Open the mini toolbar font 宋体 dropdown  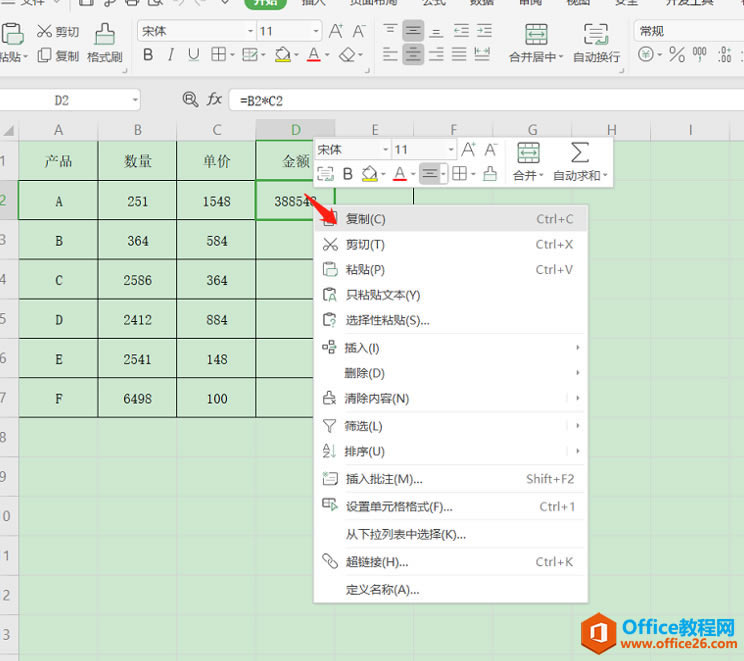click(386, 150)
